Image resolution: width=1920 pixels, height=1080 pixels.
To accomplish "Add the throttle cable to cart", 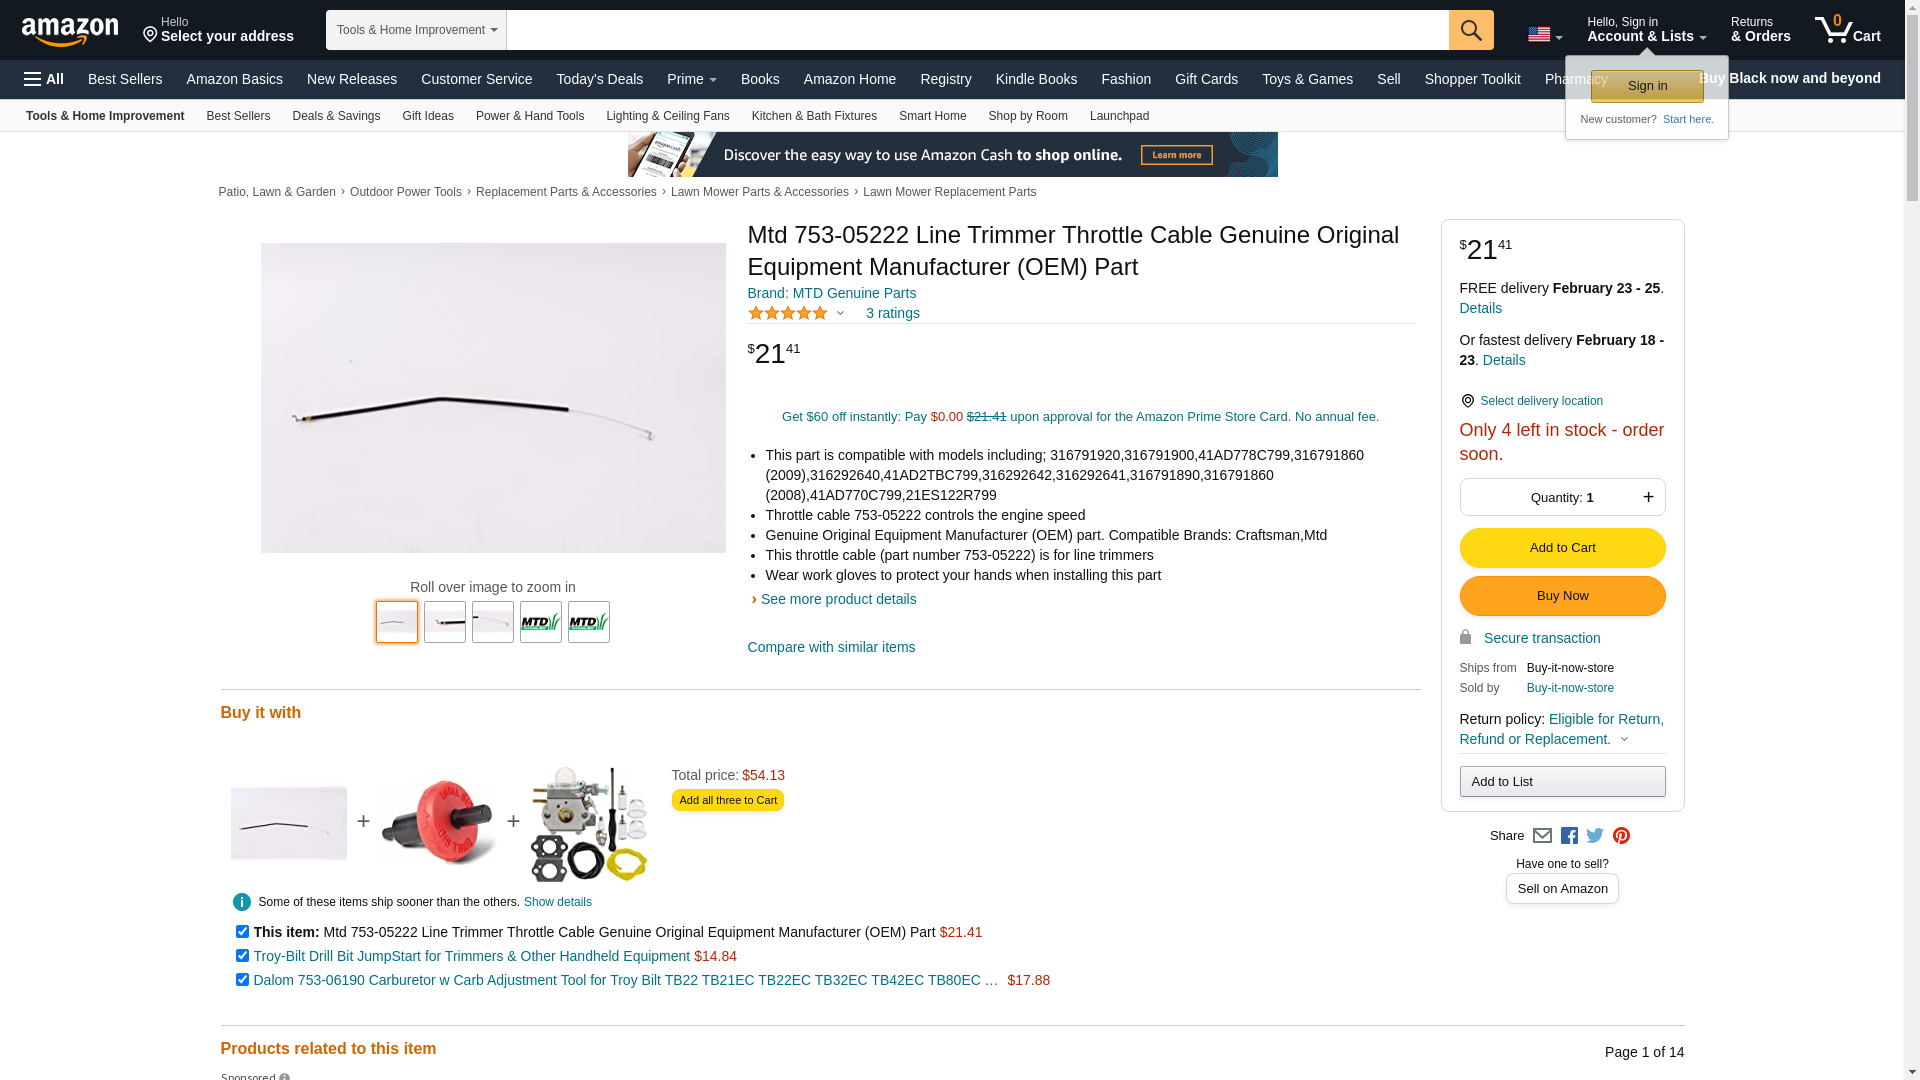I will click(x=1562, y=548).
